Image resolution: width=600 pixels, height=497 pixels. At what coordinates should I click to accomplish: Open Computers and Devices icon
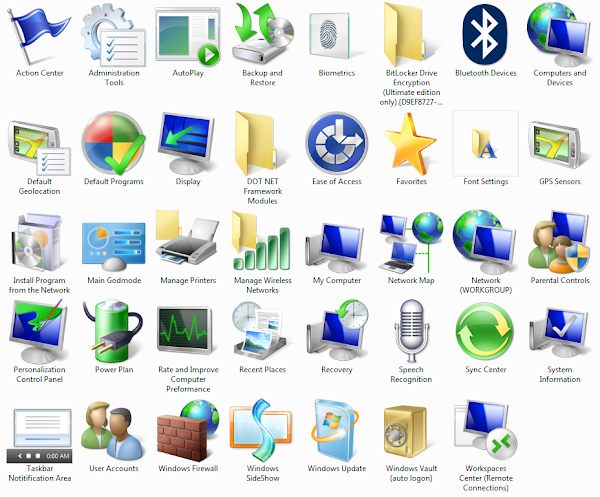coord(559,34)
